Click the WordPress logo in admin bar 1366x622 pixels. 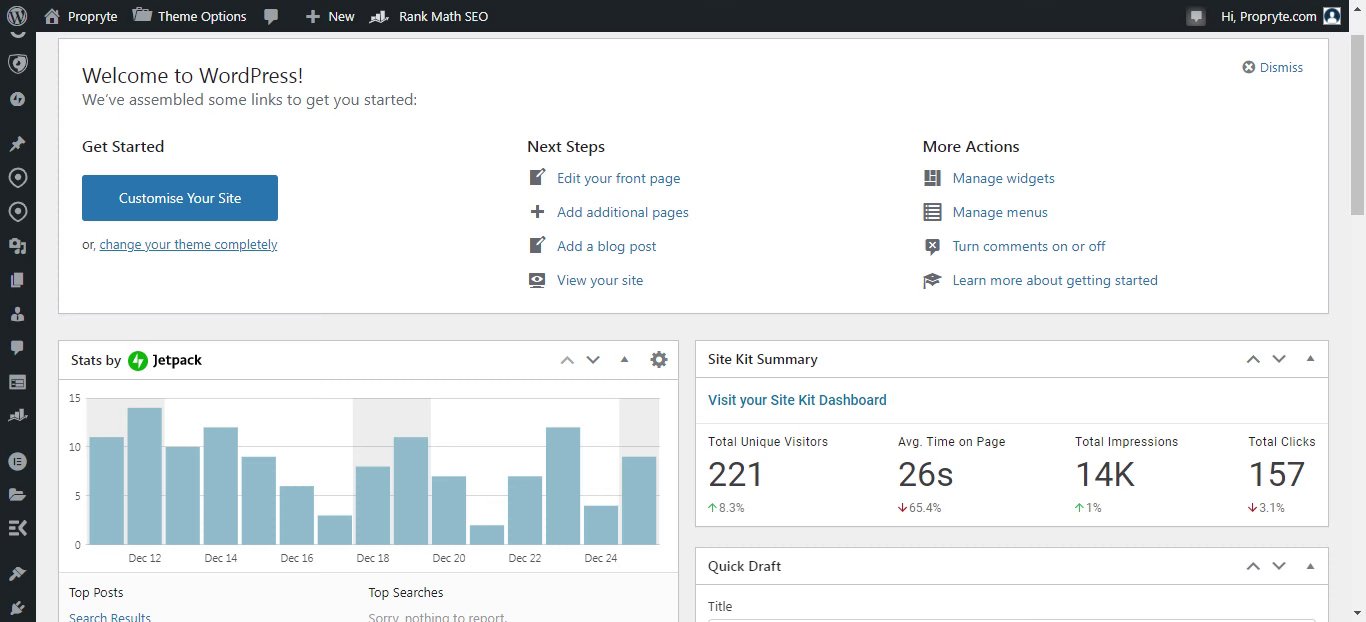(x=16, y=16)
